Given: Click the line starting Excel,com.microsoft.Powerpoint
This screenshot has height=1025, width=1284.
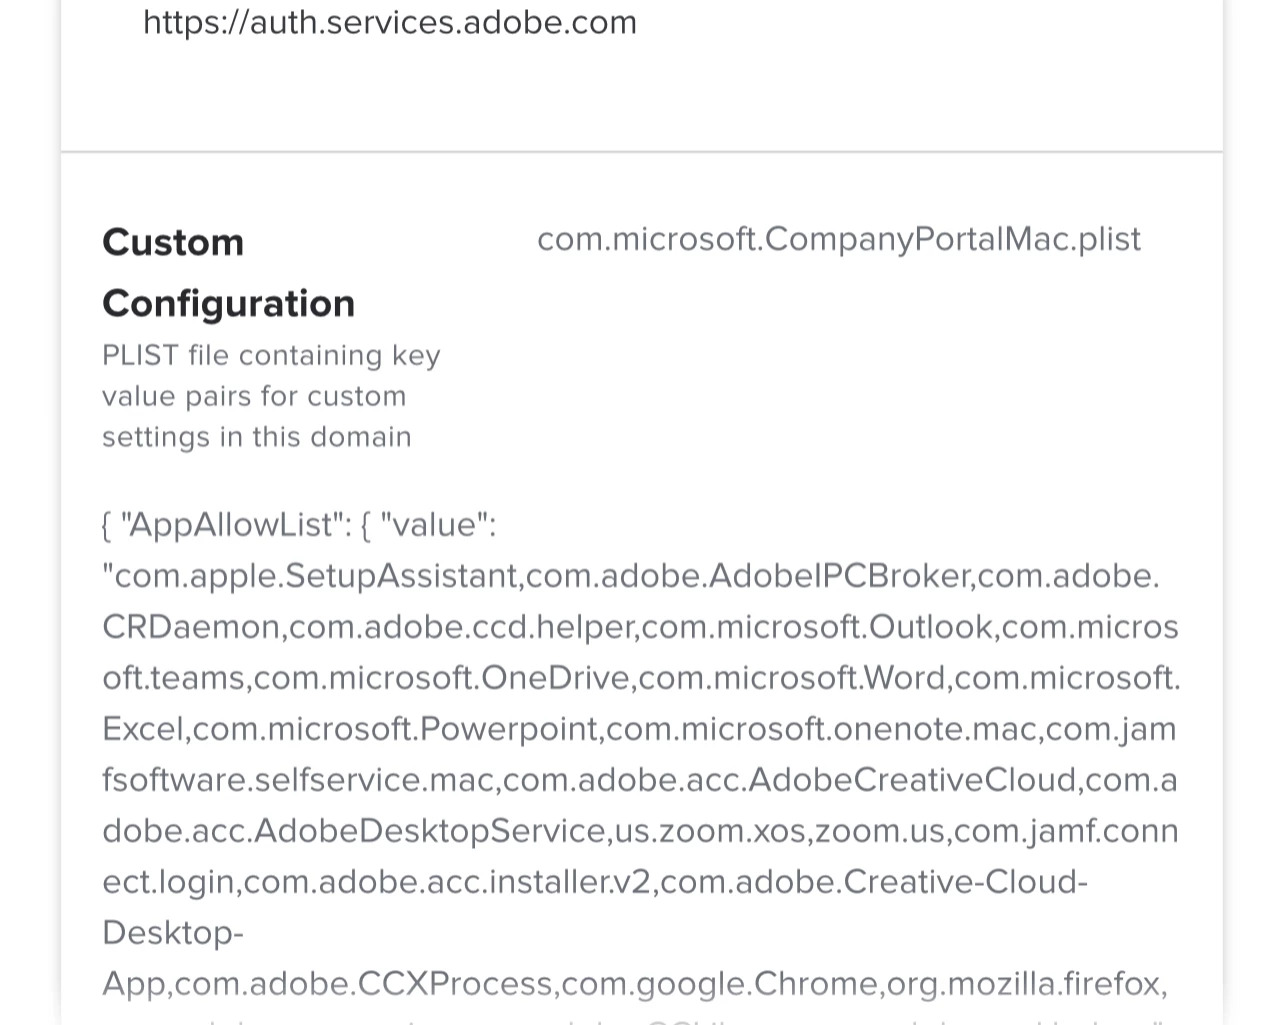Looking at the screenshot, I should coord(639,729).
